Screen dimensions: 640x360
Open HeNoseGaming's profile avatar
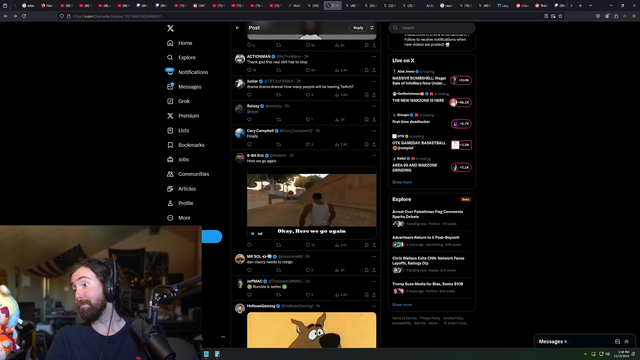tap(240, 308)
